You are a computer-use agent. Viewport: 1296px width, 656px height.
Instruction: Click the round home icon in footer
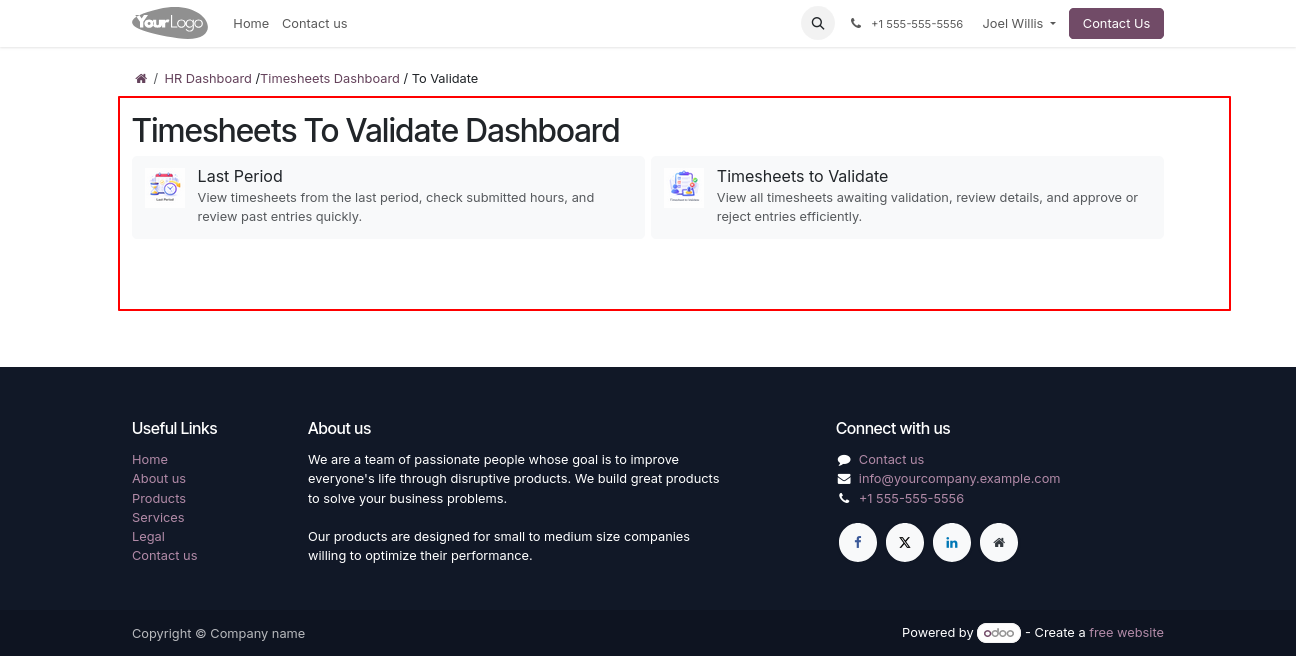999,543
